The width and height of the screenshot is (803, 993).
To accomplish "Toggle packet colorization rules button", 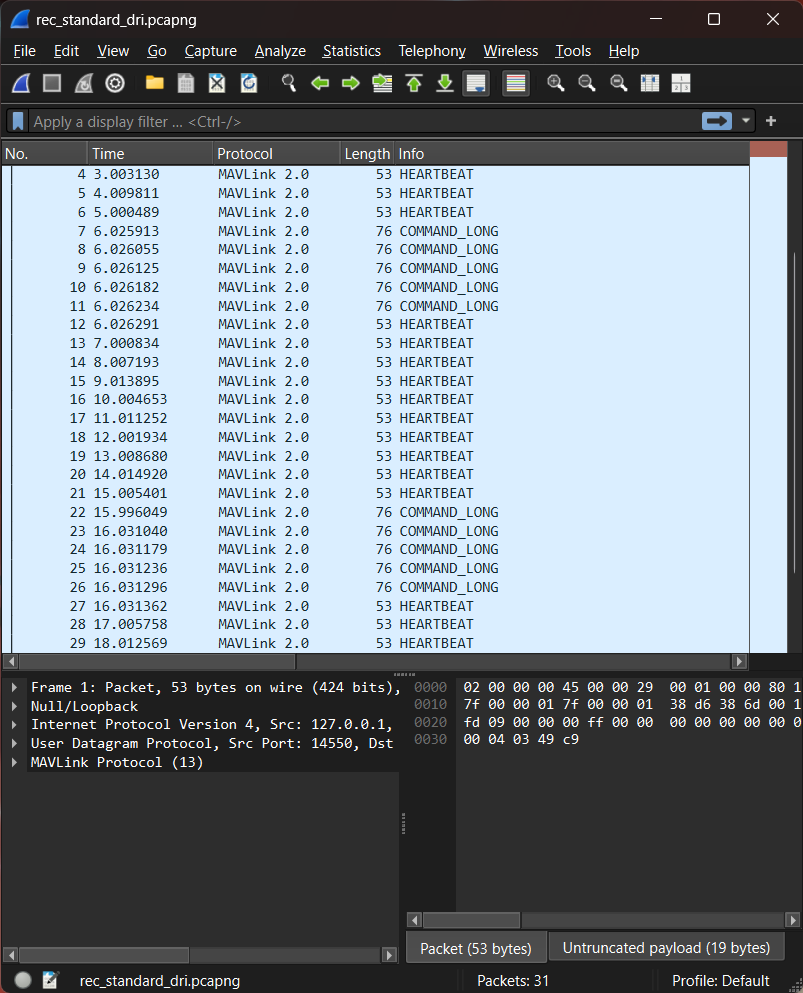I will [515, 83].
